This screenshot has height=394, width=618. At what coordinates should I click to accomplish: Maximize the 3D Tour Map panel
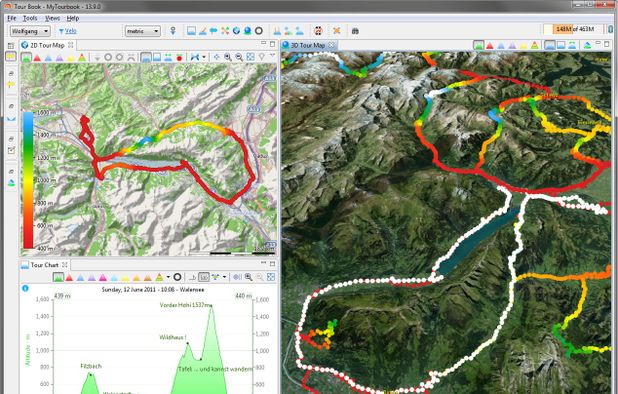(x=607, y=44)
